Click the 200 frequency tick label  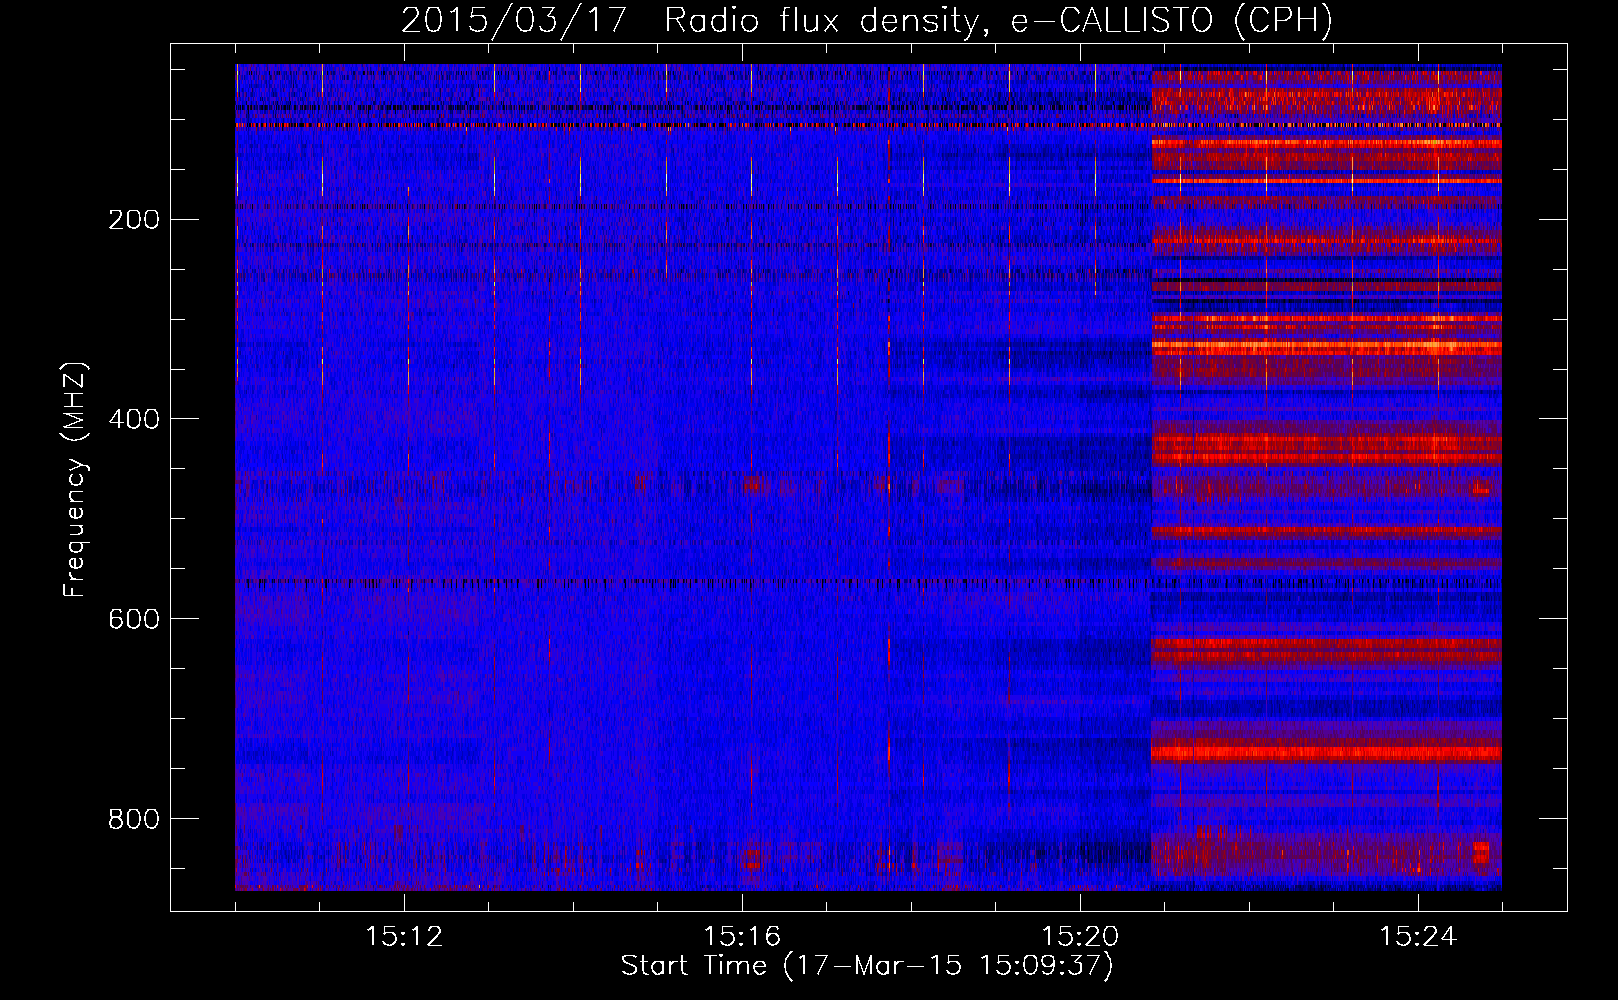click(133, 220)
